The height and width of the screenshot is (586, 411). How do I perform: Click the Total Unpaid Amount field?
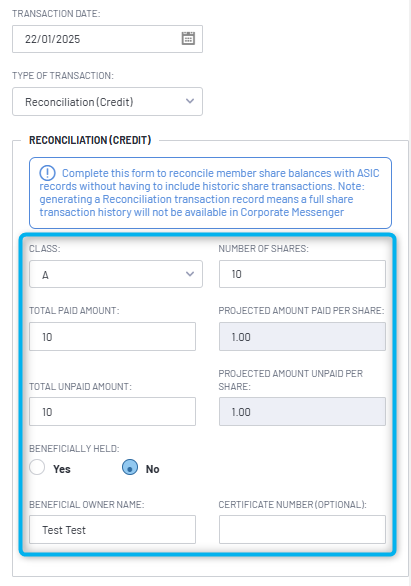(112, 411)
